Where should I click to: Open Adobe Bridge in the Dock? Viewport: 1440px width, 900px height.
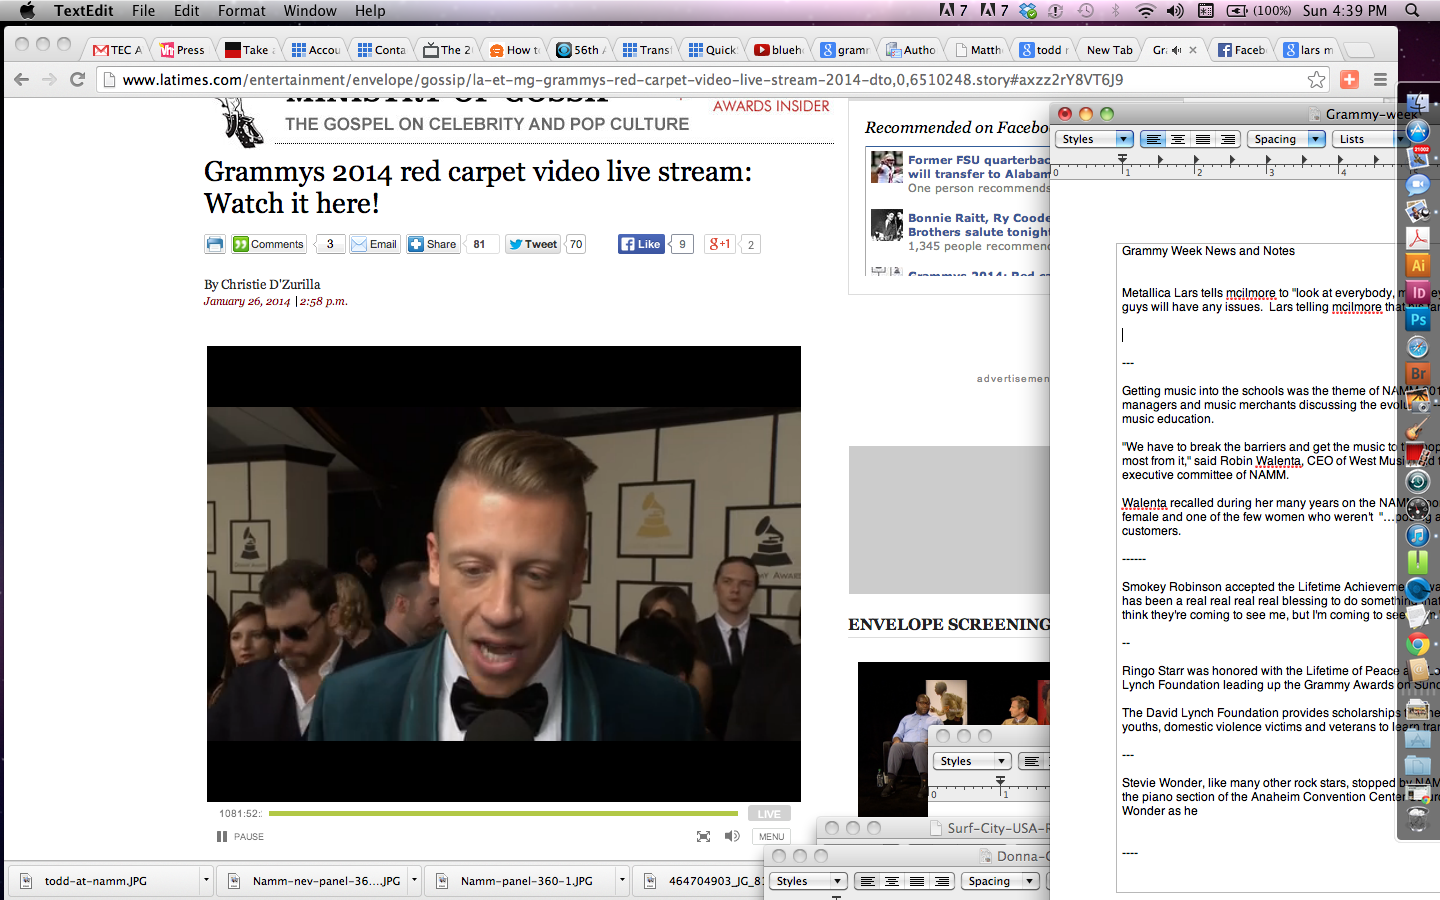(1418, 374)
